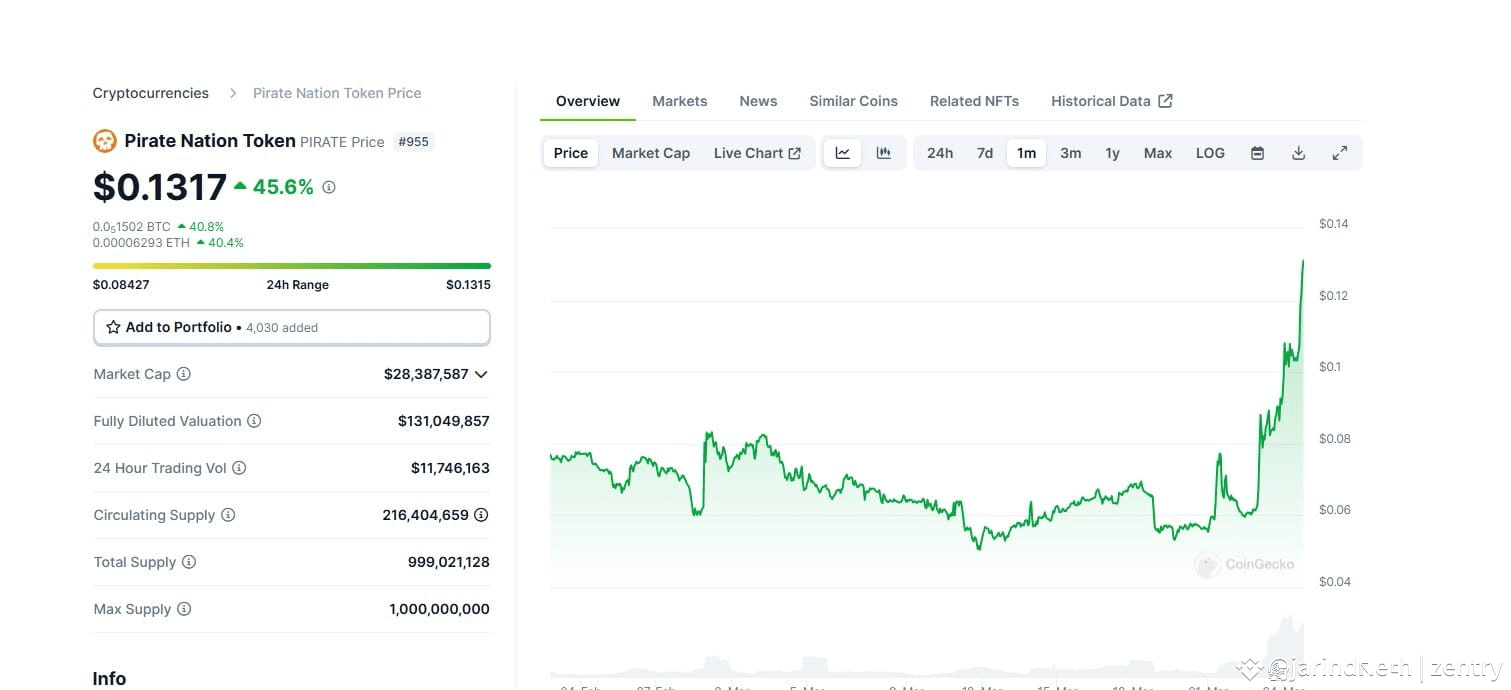Open the Related NFTs tab

[x=975, y=101]
